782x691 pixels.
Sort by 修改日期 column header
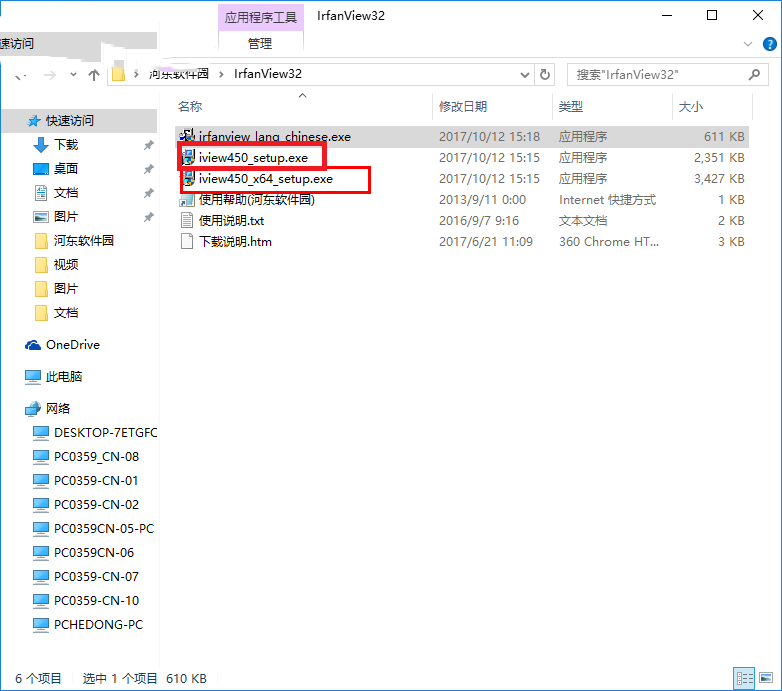click(462, 107)
